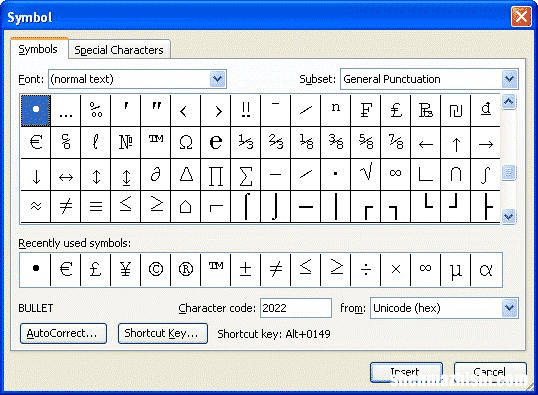Pick the ellipsis symbol in the grid
This screenshot has width=538, height=395.
click(66, 111)
